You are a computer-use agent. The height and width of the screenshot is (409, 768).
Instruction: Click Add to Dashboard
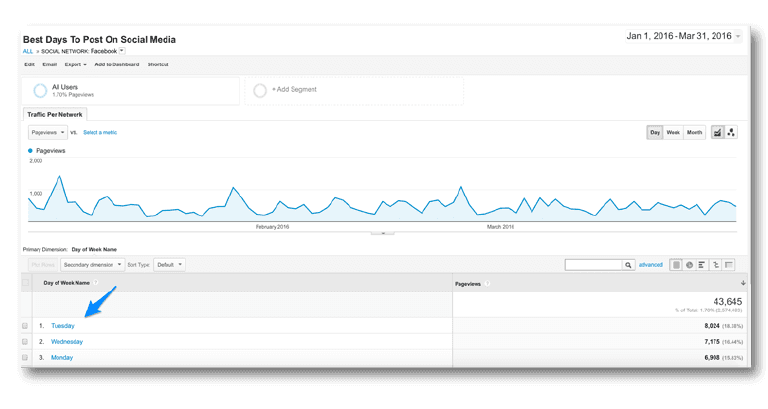(117, 64)
